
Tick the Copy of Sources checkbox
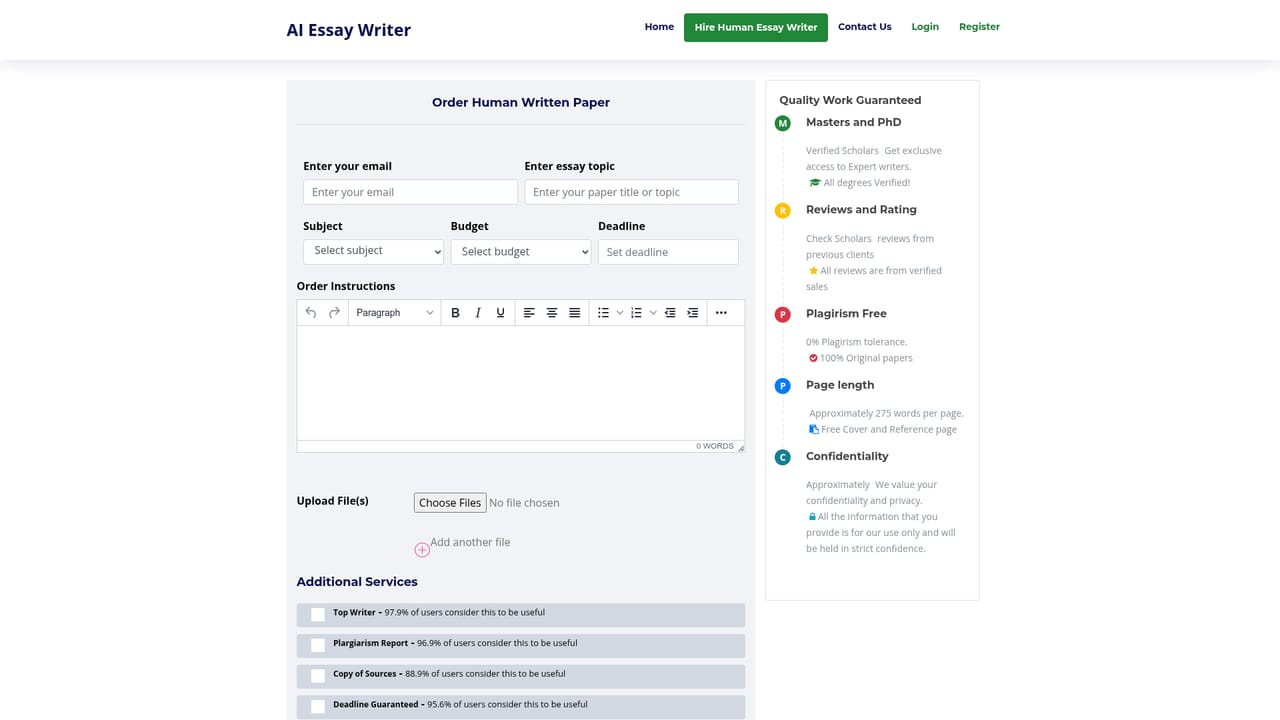(x=318, y=676)
